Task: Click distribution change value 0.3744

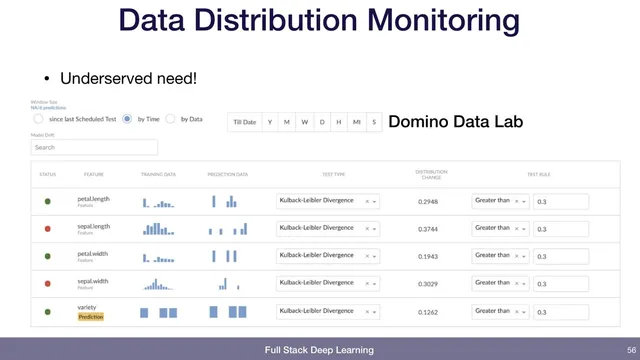Action: tap(428, 229)
